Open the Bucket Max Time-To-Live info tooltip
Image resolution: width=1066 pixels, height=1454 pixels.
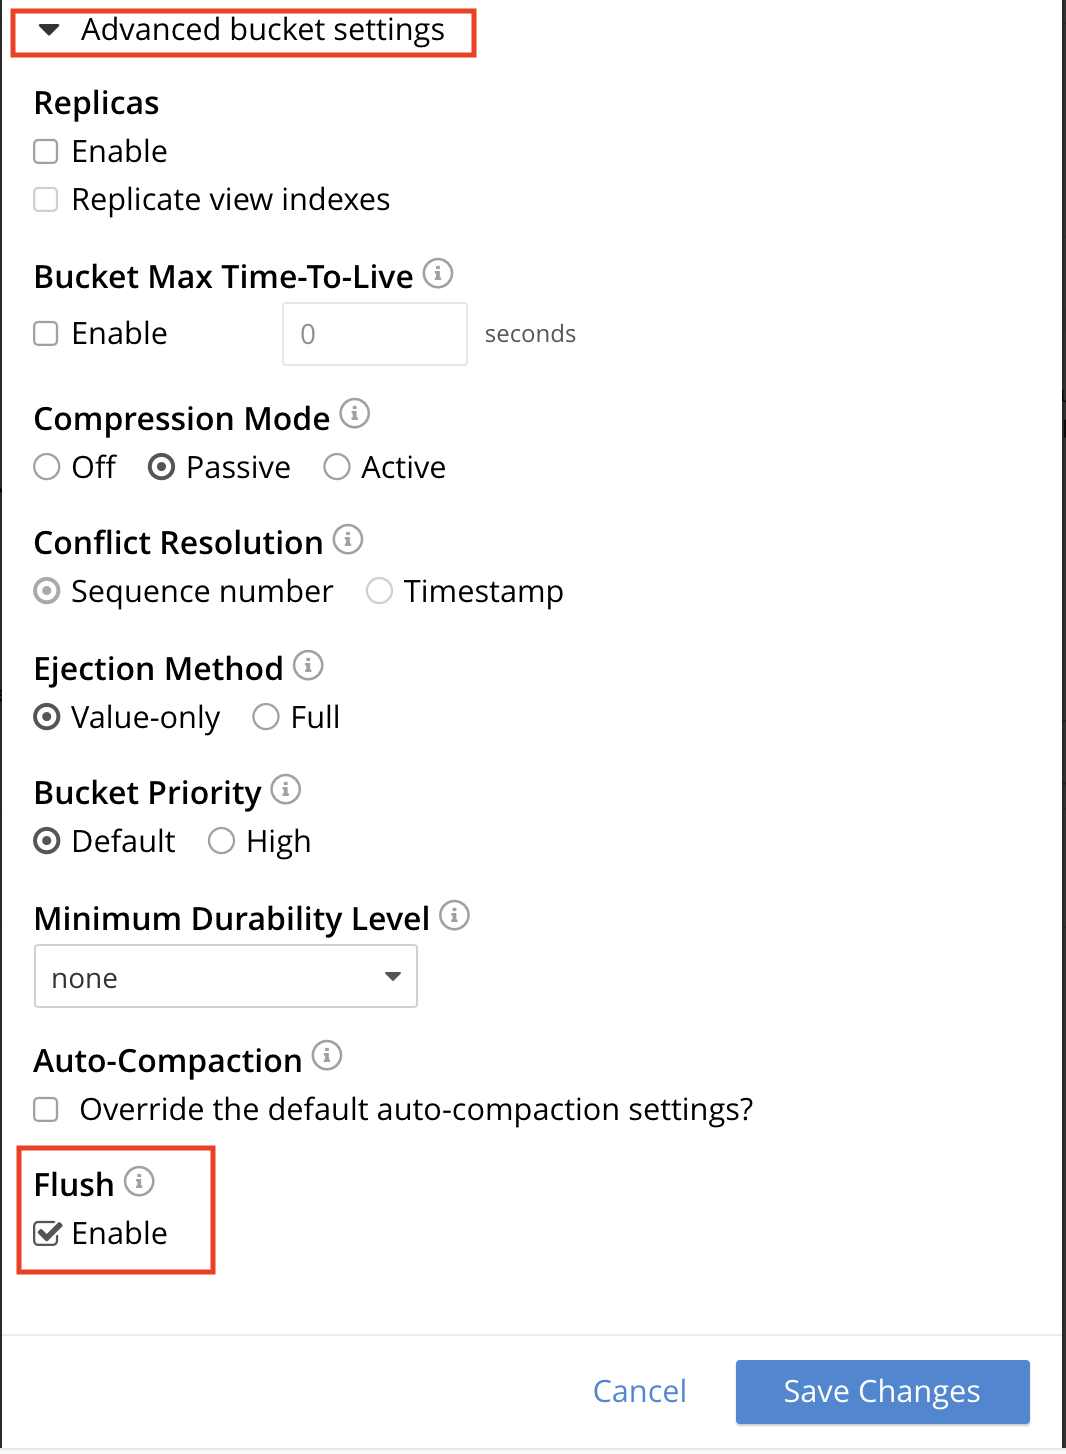pyautogui.click(x=438, y=274)
